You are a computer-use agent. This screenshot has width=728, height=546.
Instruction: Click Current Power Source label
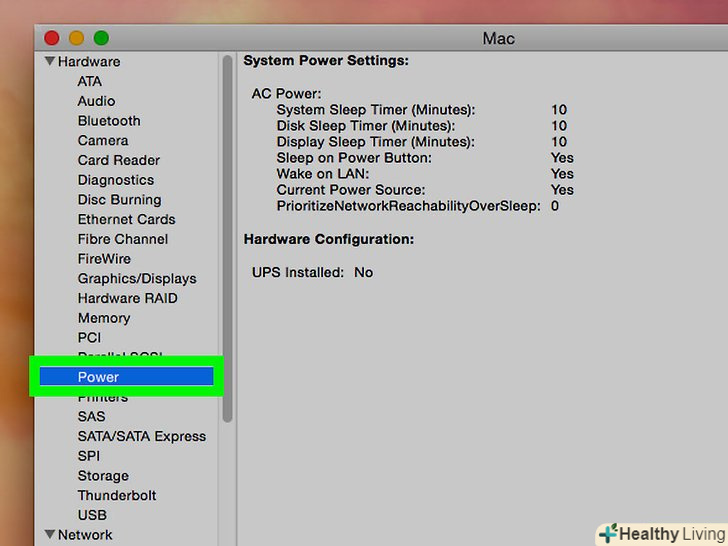pos(351,190)
